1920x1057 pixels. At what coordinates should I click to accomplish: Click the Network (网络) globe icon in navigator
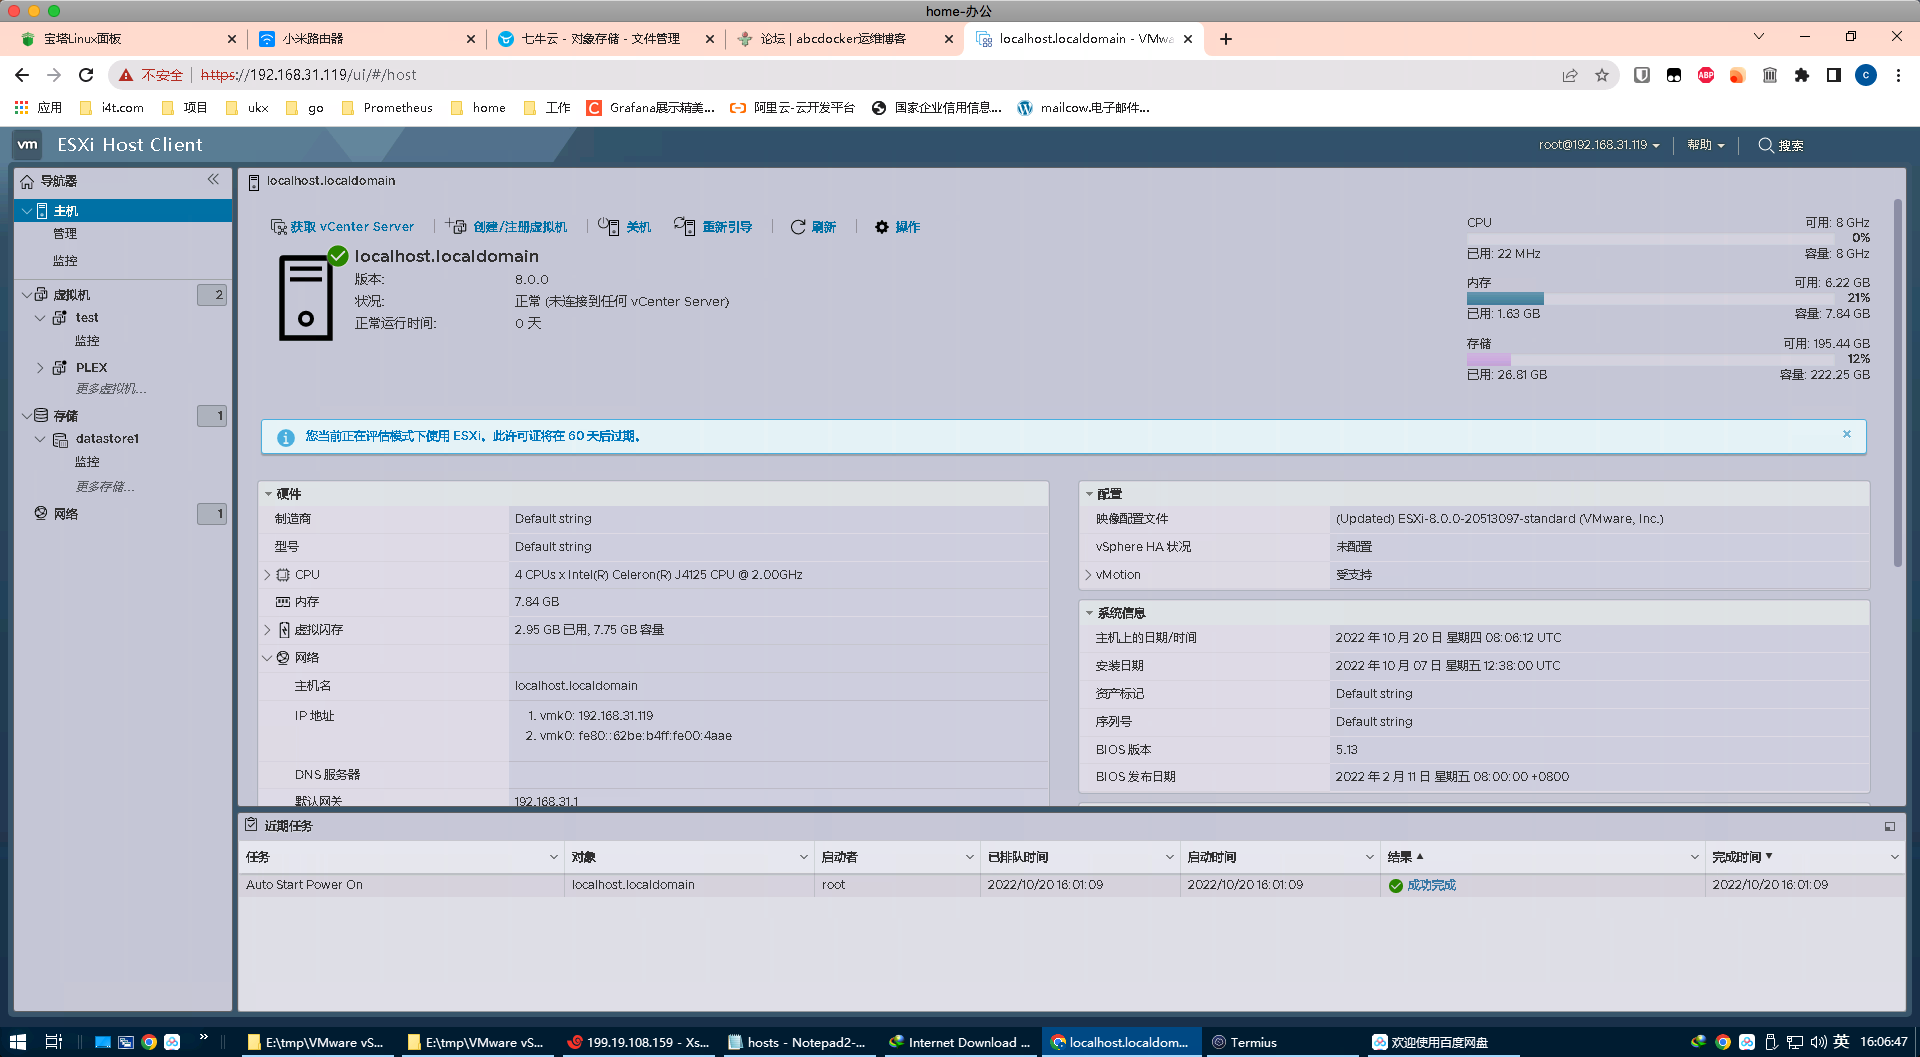41,513
